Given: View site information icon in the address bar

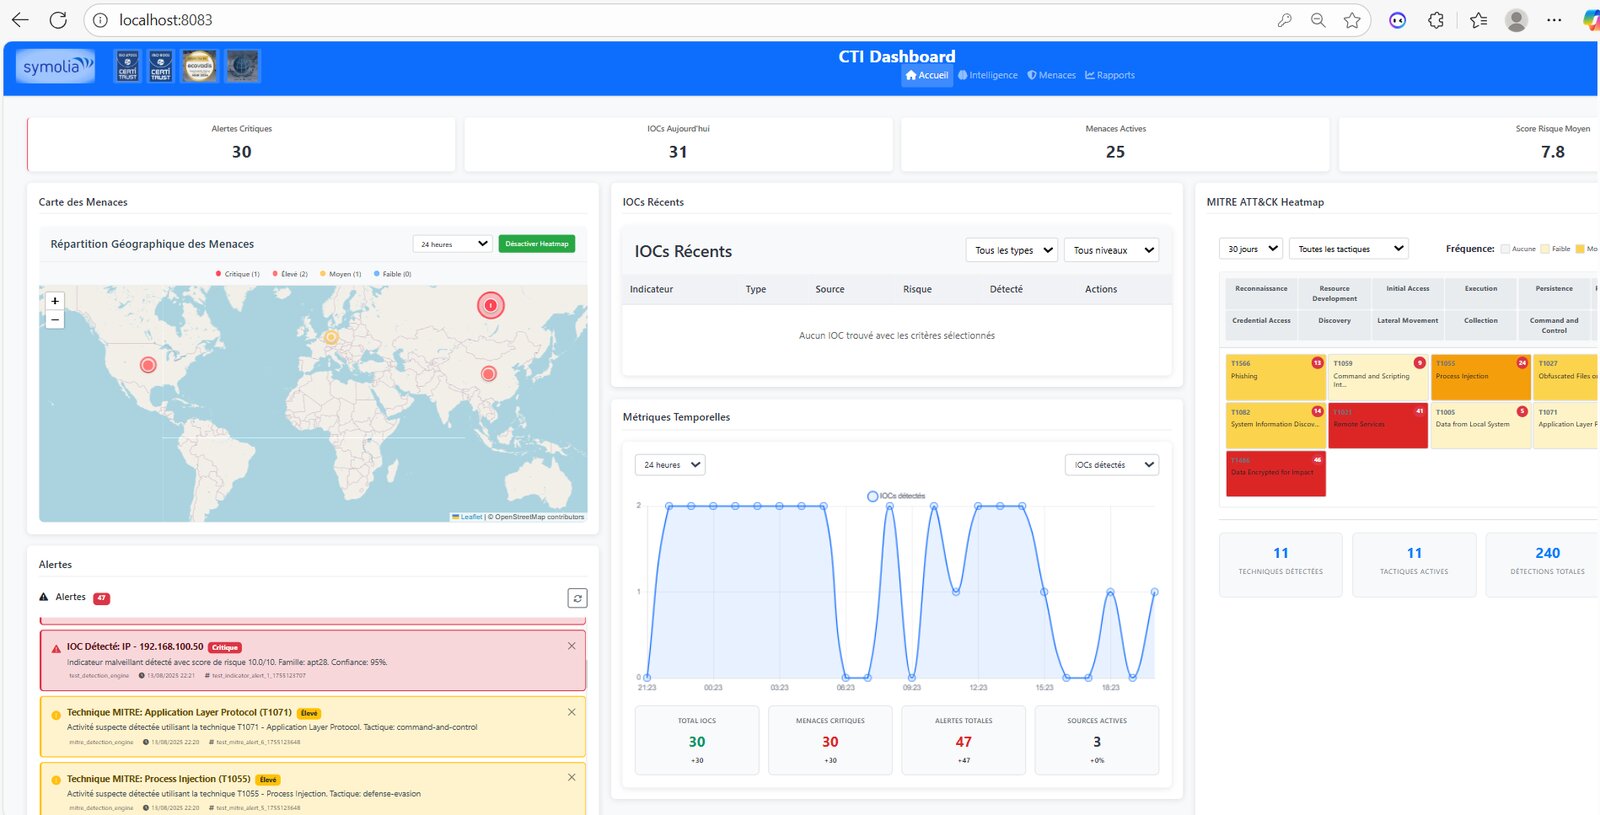Looking at the screenshot, I should [99, 20].
